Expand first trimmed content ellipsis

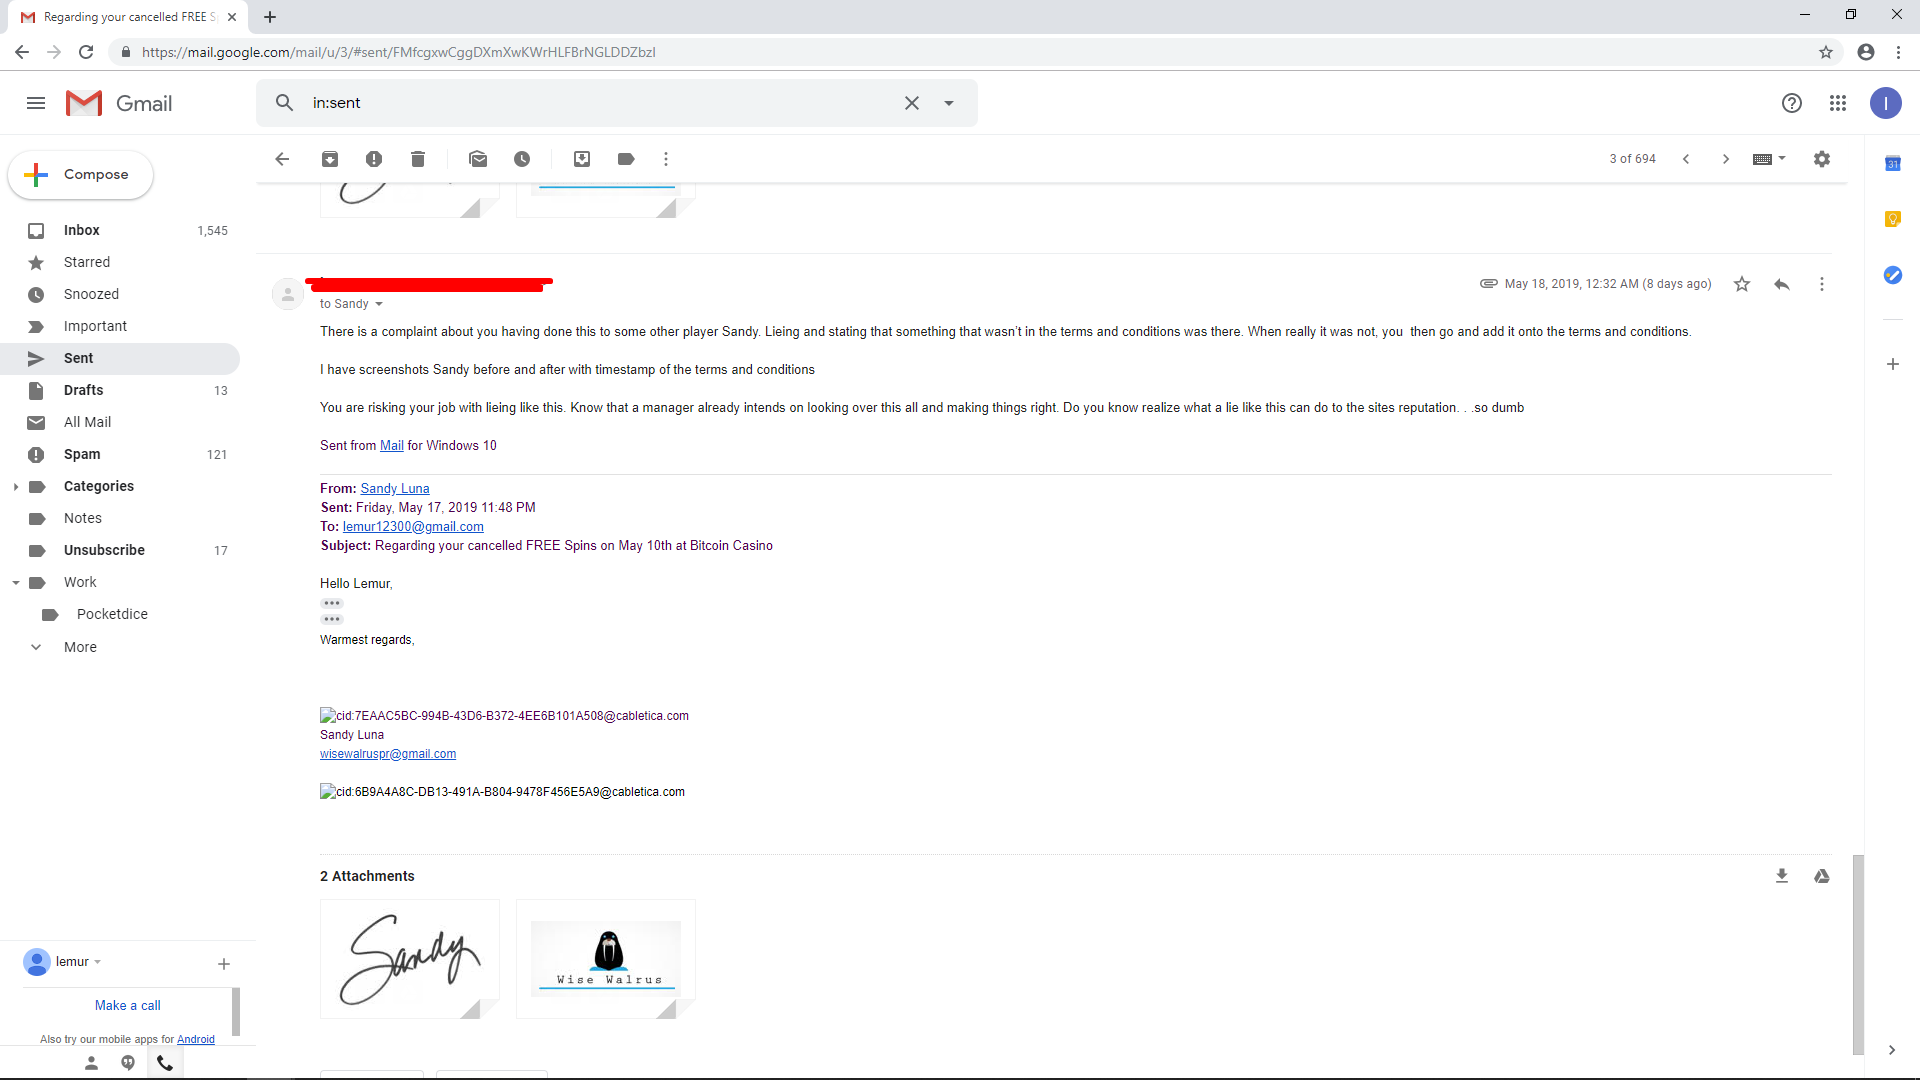332,603
